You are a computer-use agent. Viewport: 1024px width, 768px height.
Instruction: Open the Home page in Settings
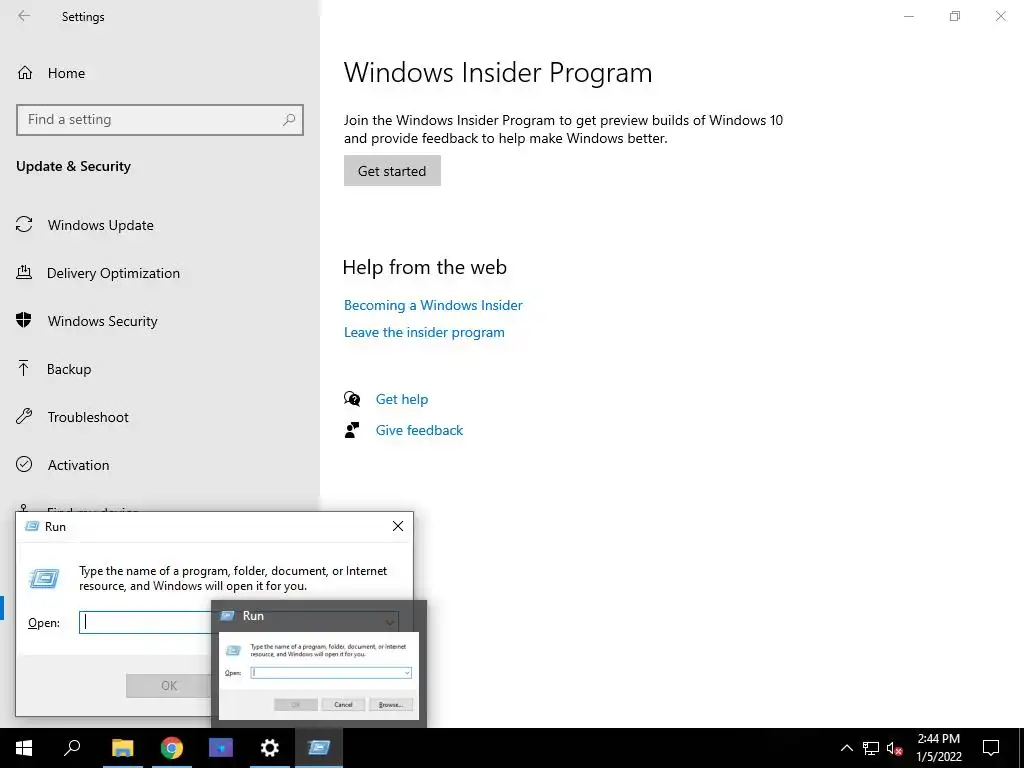(66, 73)
